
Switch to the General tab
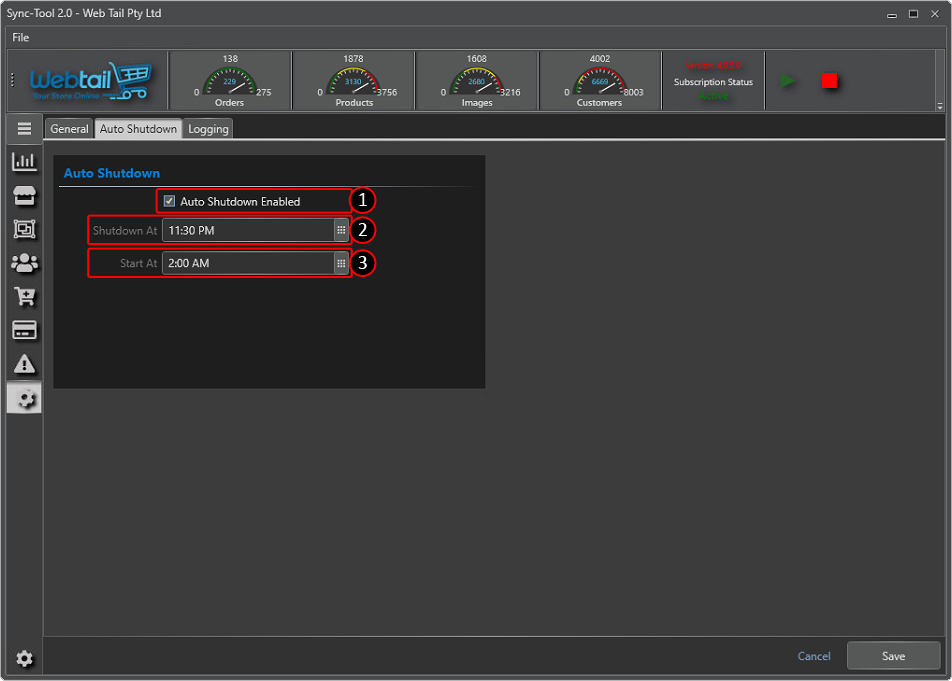70,129
